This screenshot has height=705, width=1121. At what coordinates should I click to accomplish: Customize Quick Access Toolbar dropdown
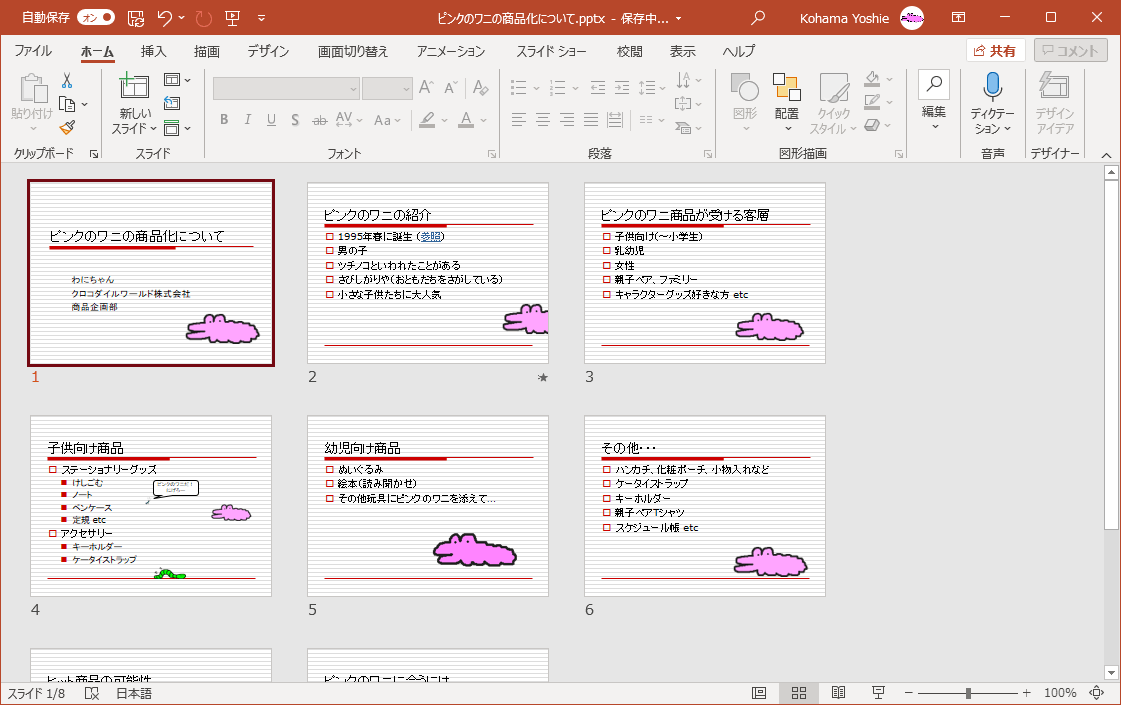pyautogui.click(x=262, y=18)
